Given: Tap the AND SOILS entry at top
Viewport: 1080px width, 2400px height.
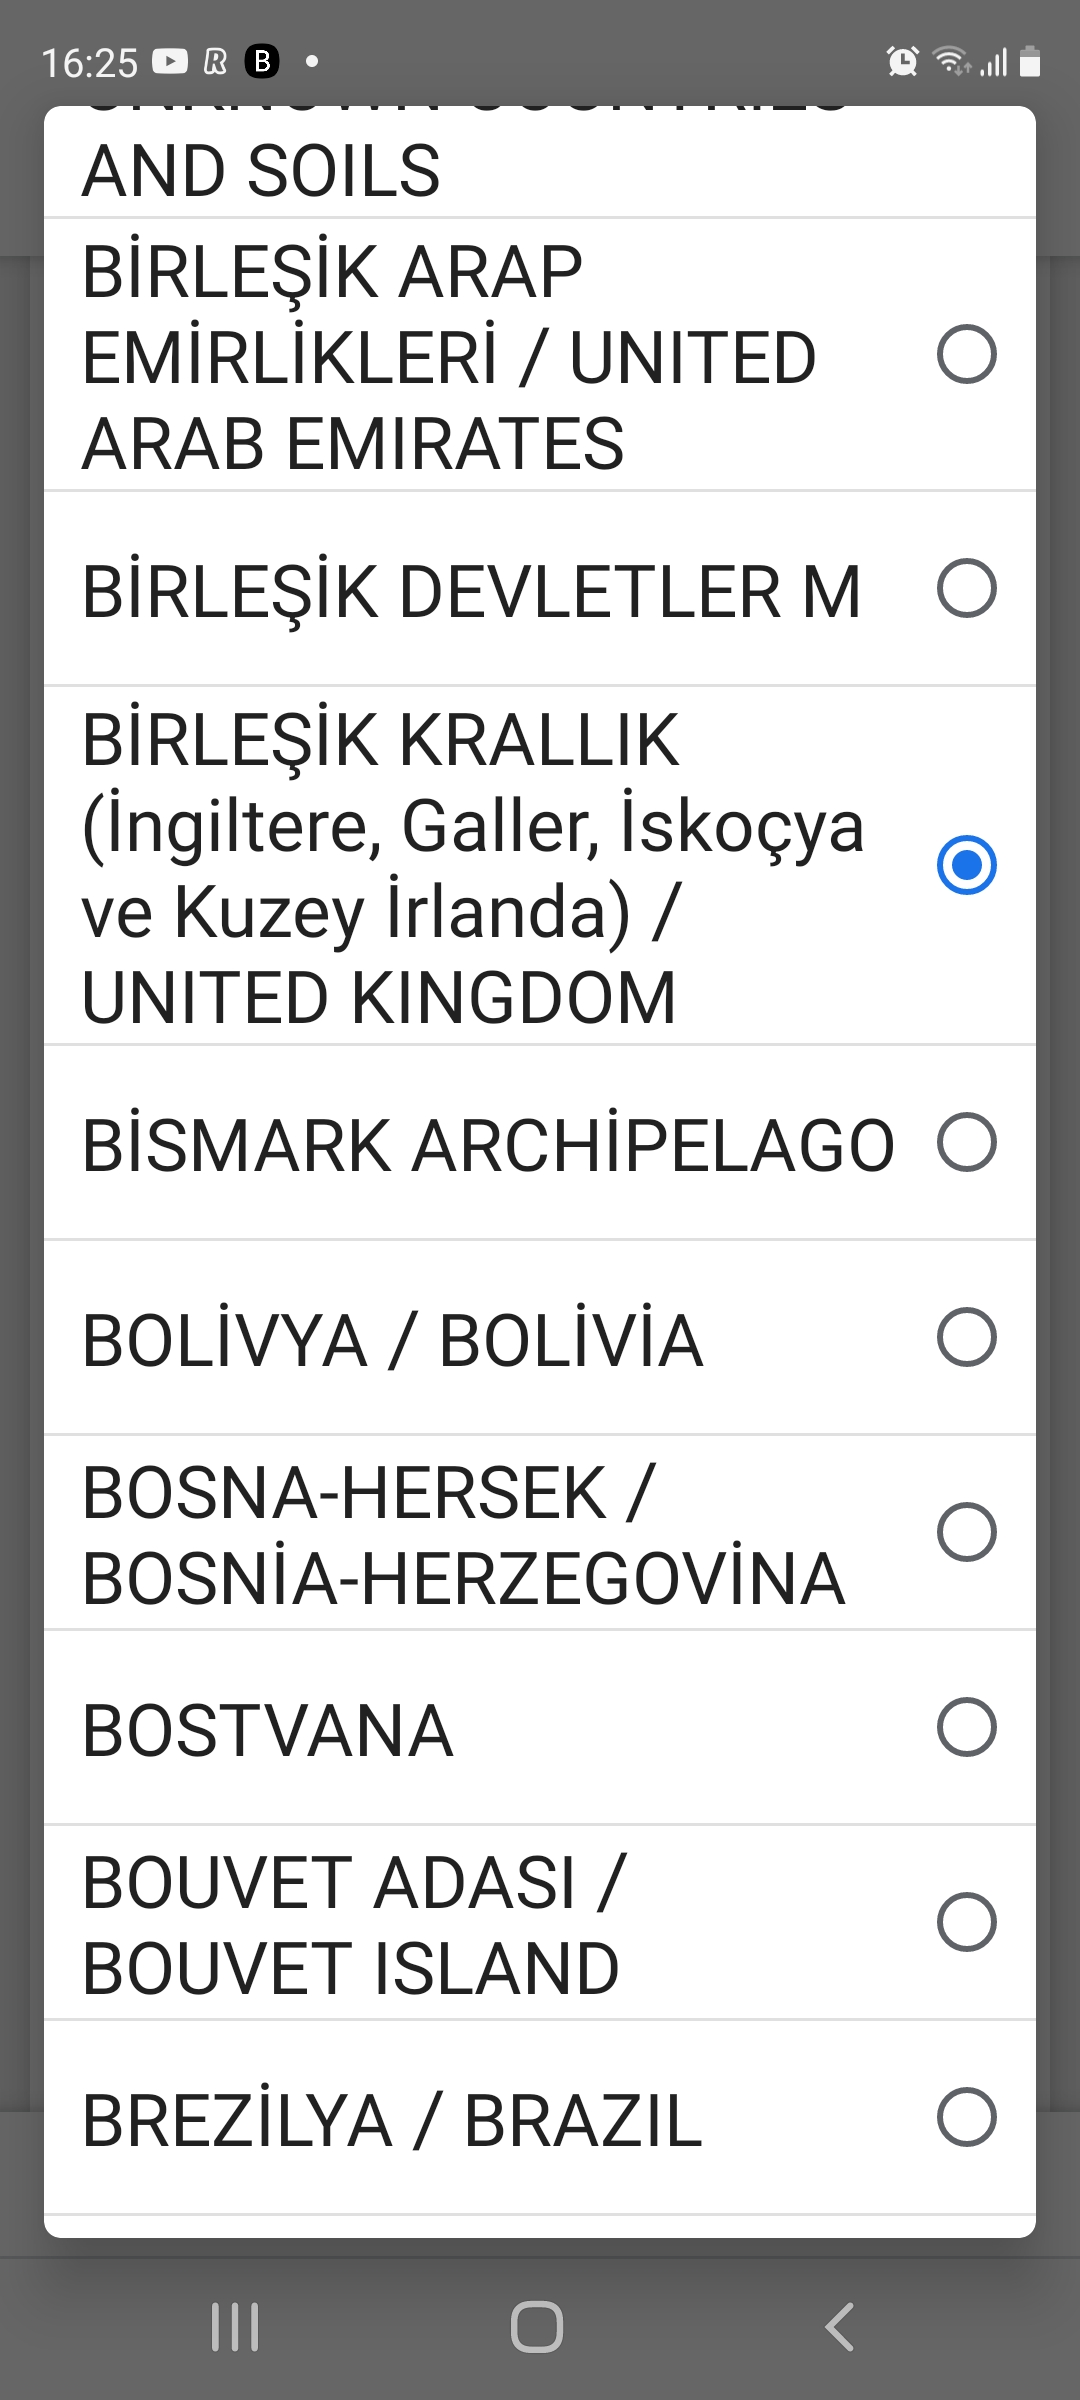Looking at the screenshot, I should tap(261, 170).
